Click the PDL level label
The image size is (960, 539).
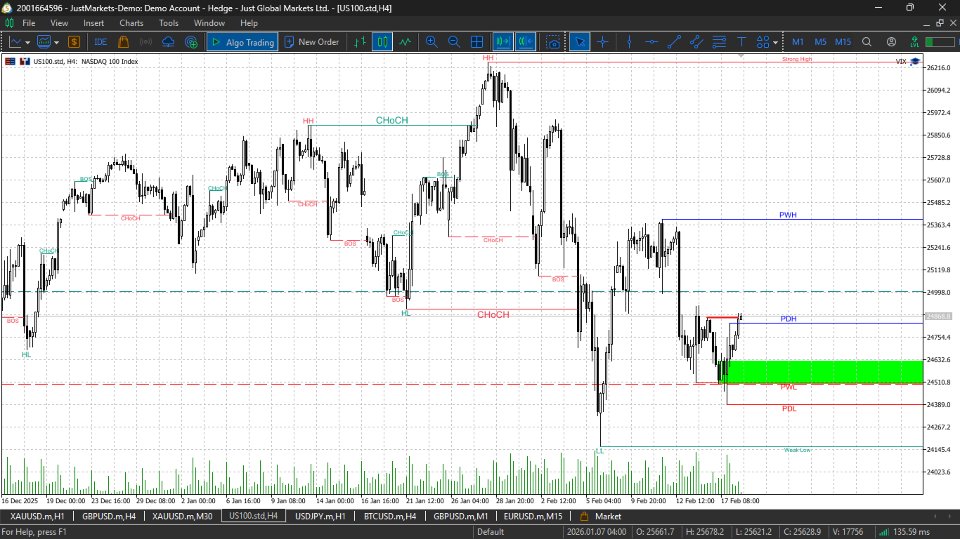tap(789, 409)
